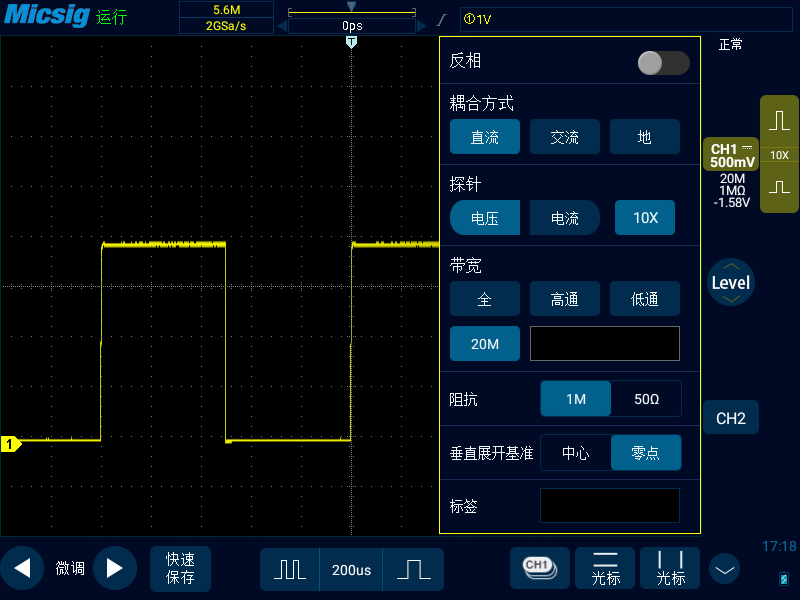Tap the -1.58V offset readout

point(732,203)
